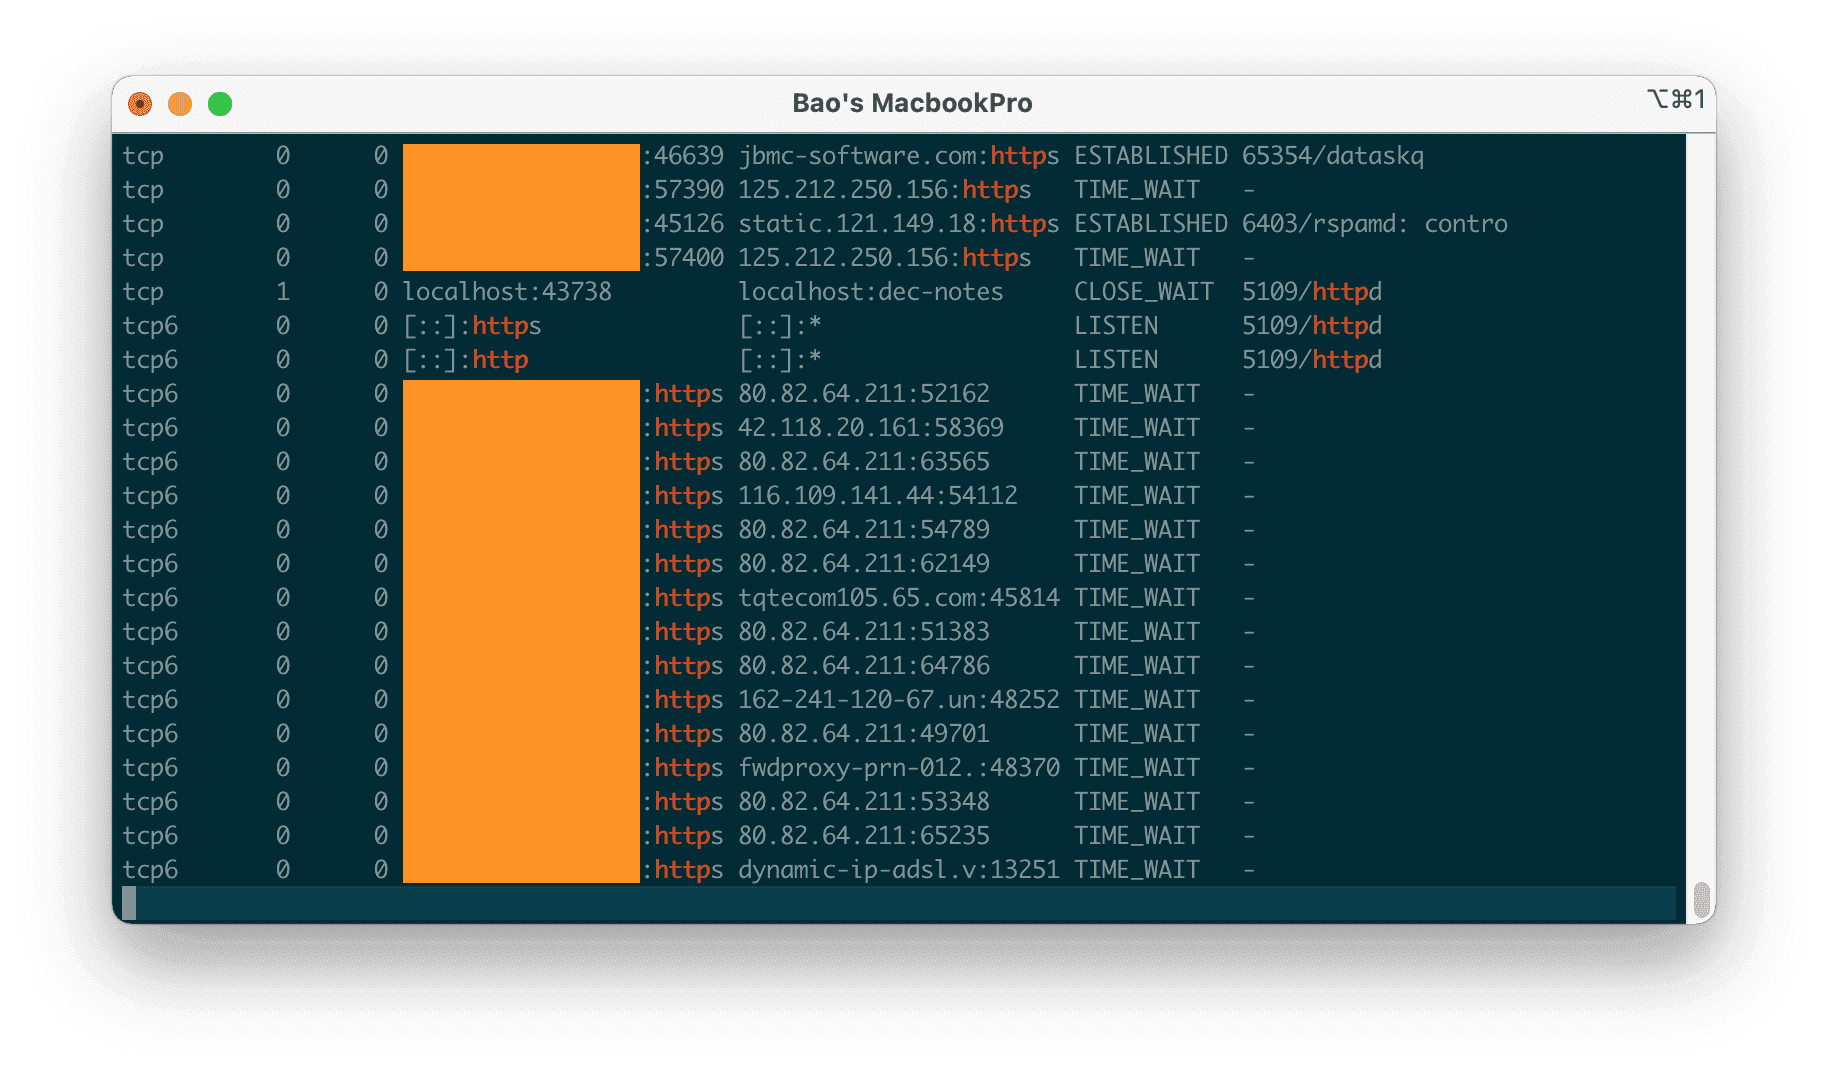Click the CLOSE_WAIT connection state

coord(1143,292)
